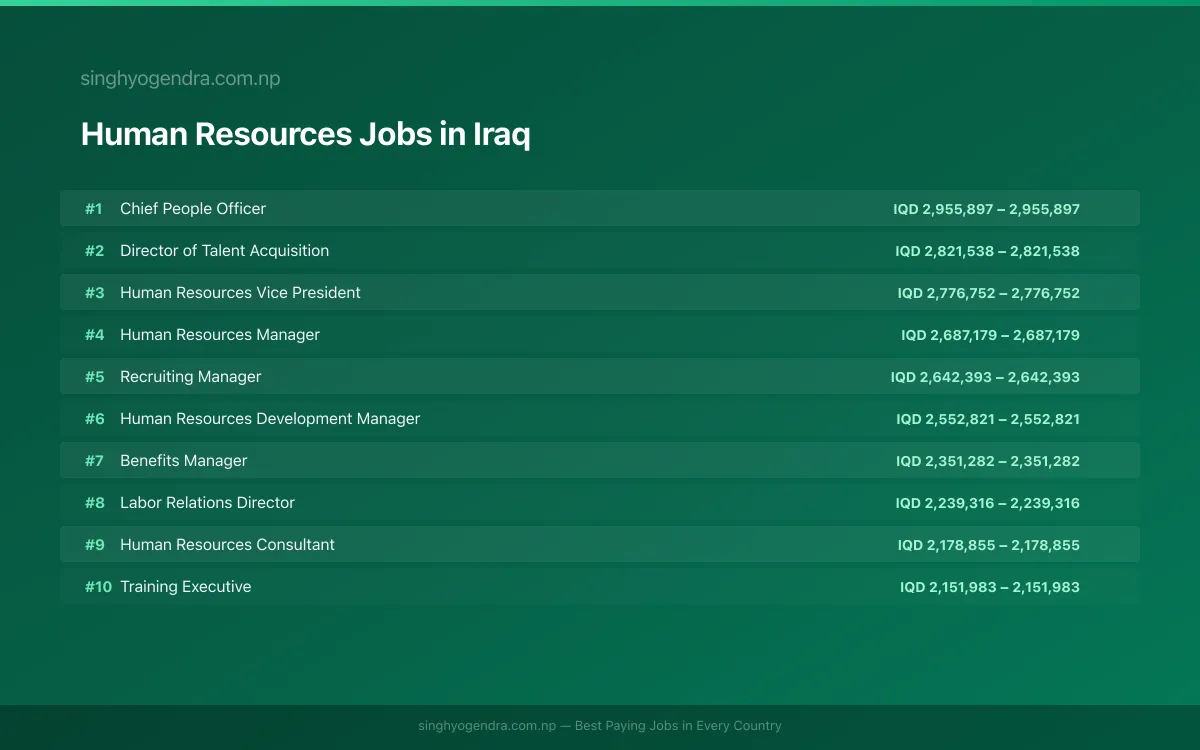Image resolution: width=1200 pixels, height=750 pixels.
Task: Click the #7 rank number
Action: coord(94,461)
